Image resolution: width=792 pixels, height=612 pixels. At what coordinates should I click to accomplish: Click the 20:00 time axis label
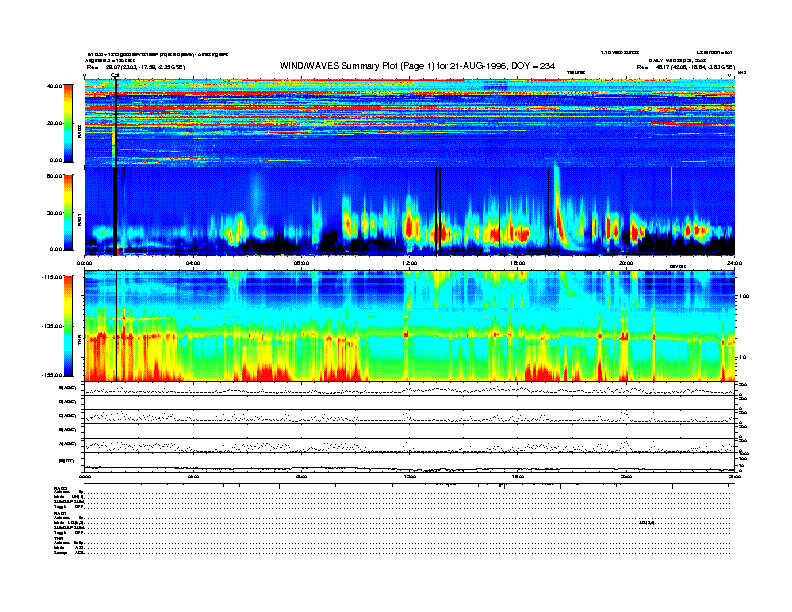[625, 263]
